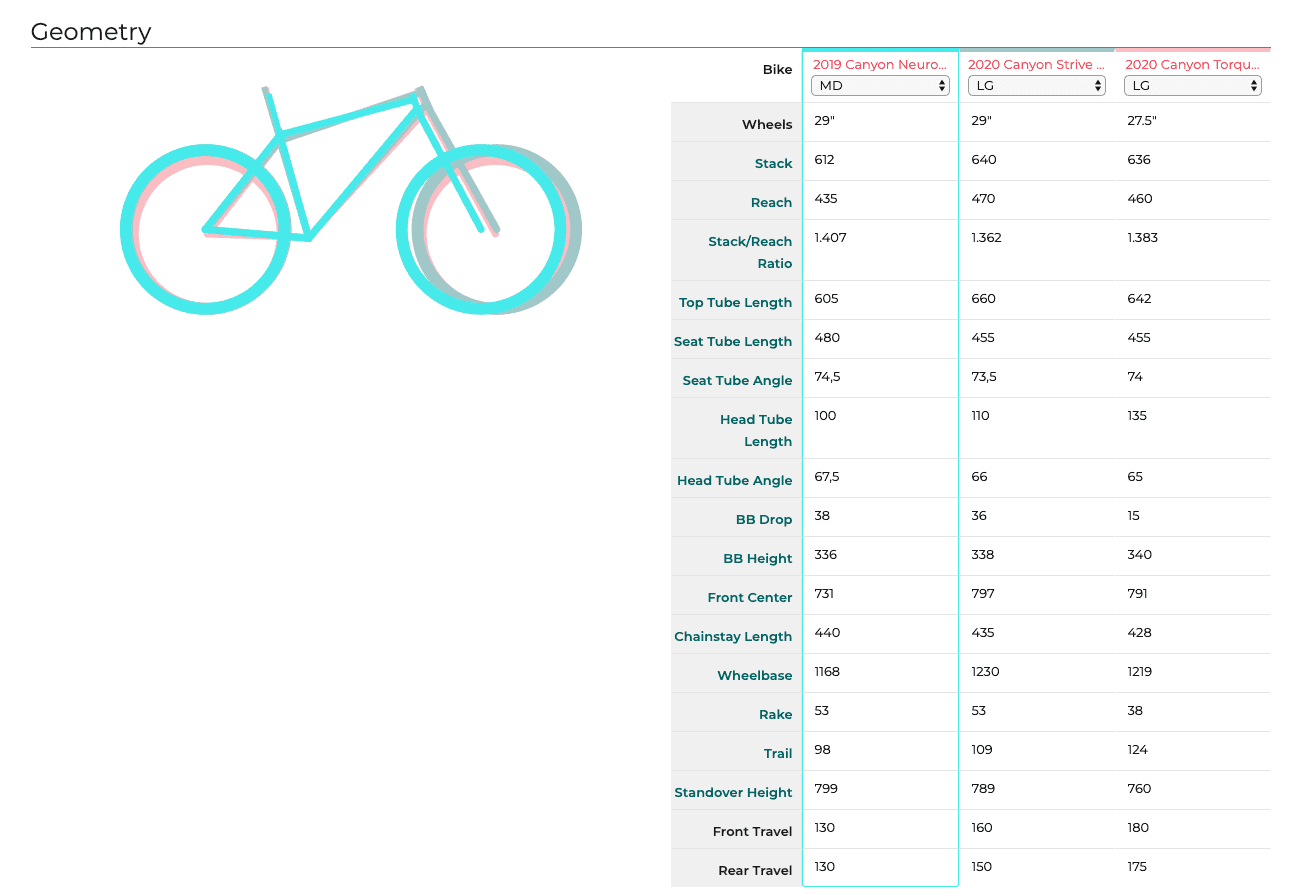1298x894 pixels.
Task: Click the Wheels row label
Action: click(767, 125)
